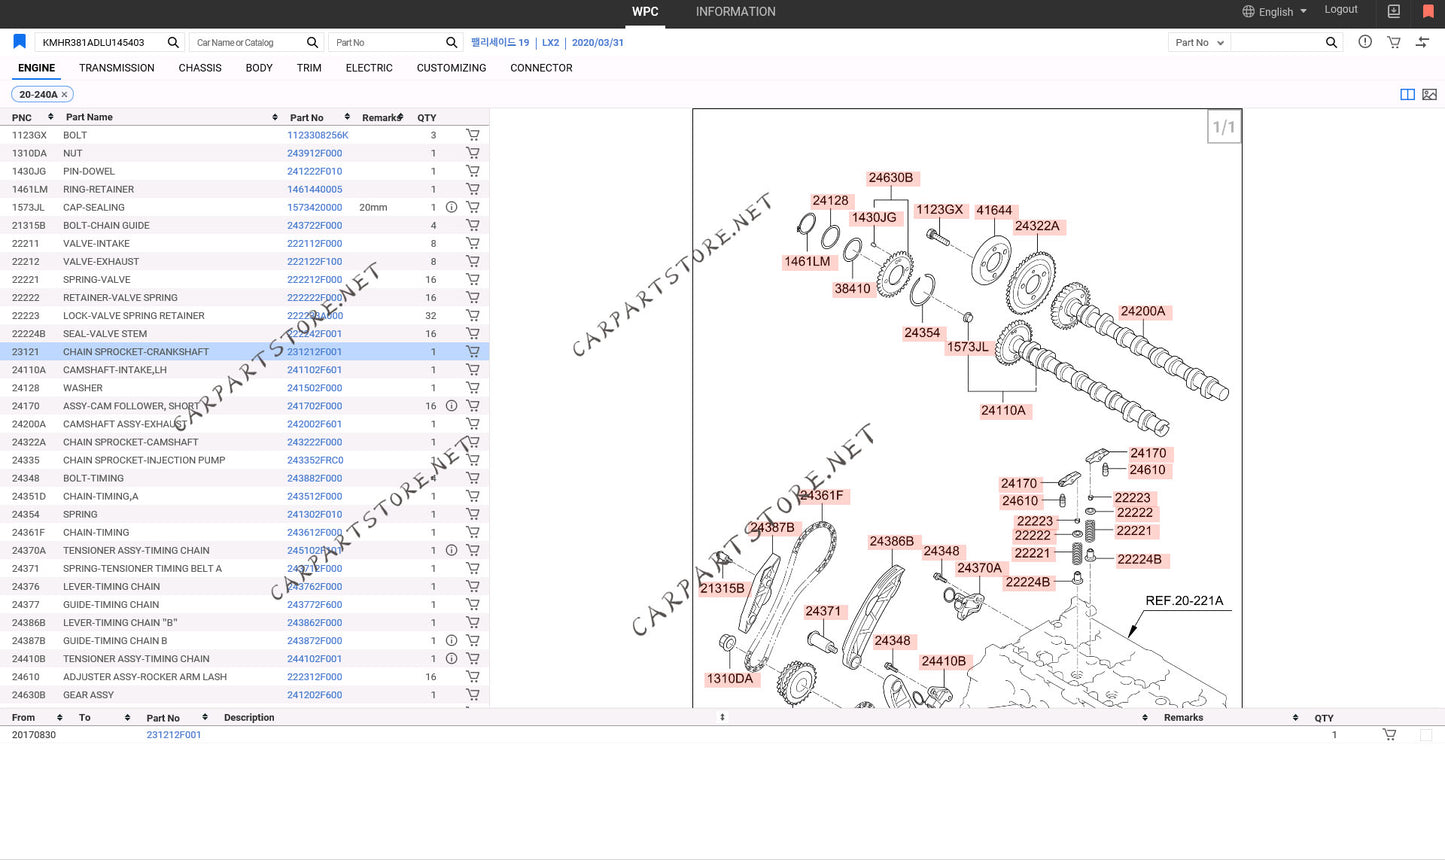Screen dimensions: 1445x860
Task: Switch to the TRANSMISSION tab
Action: click(x=116, y=68)
